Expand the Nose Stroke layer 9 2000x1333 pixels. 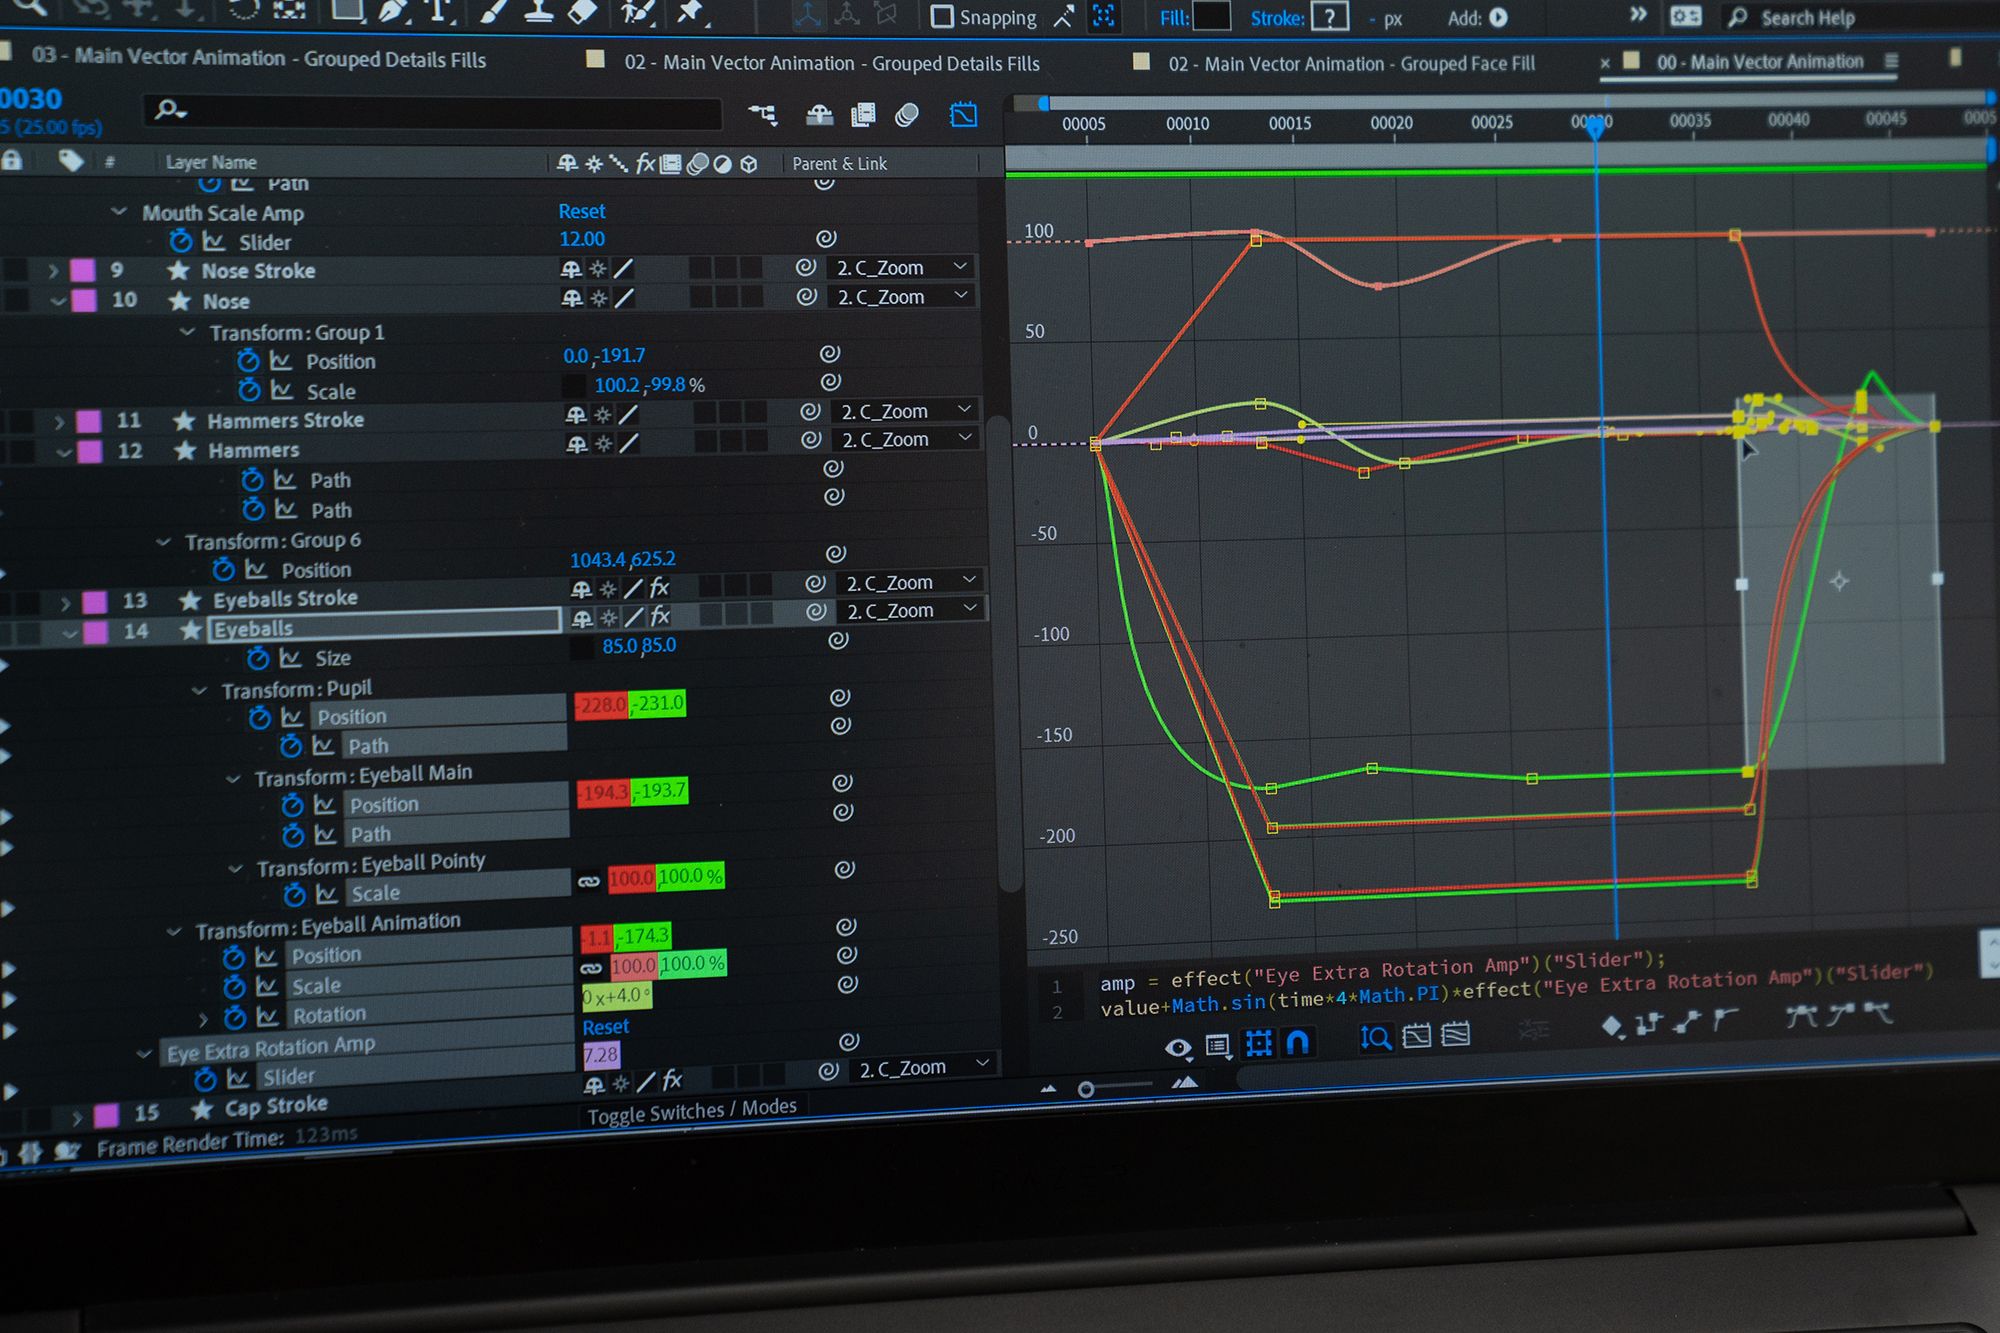pyautogui.click(x=53, y=270)
